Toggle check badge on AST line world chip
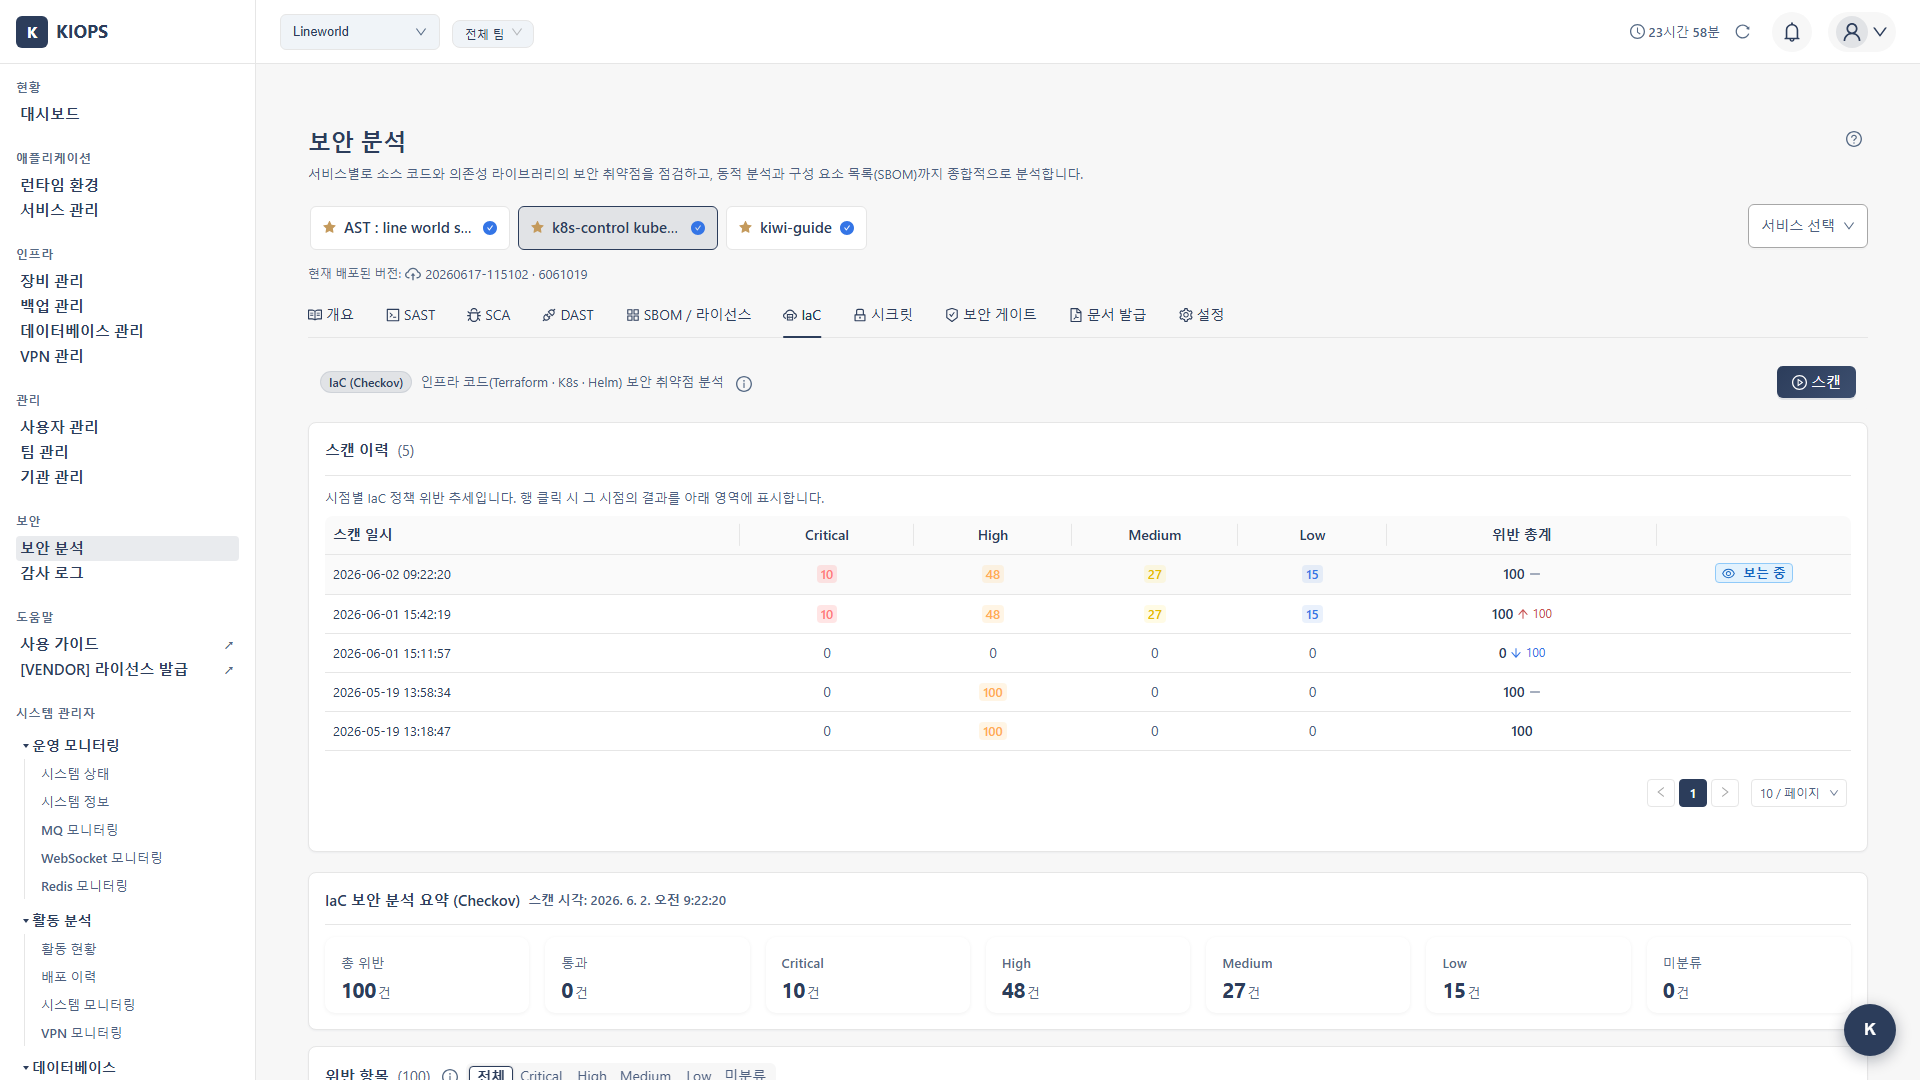The width and height of the screenshot is (1920, 1080). pos(490,228)
